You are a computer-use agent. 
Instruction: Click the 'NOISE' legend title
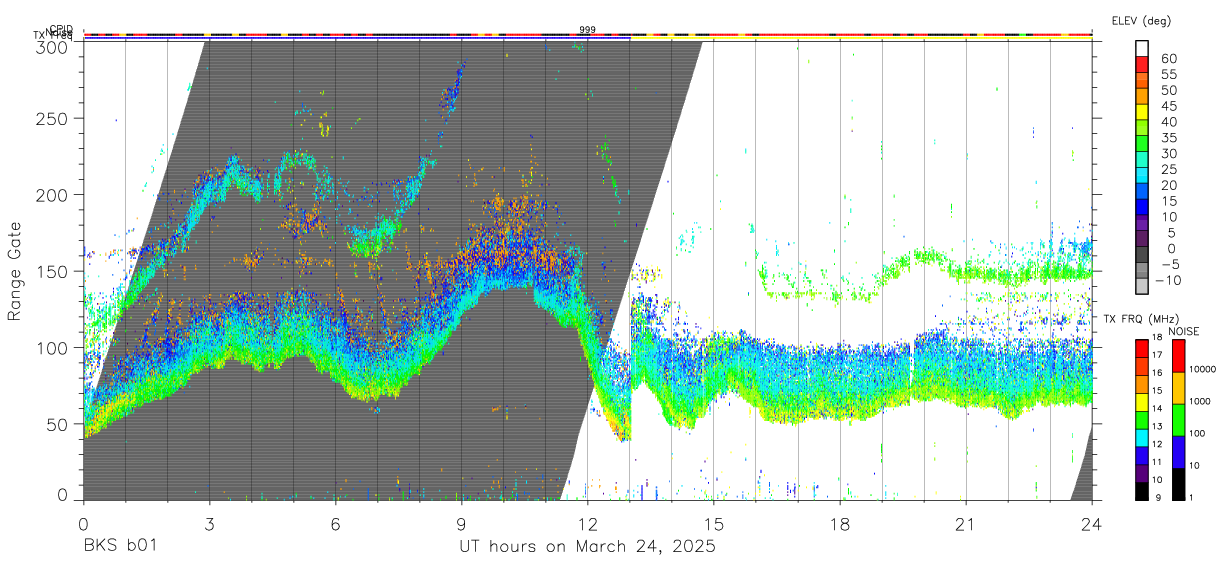(x=1186, y=331)
